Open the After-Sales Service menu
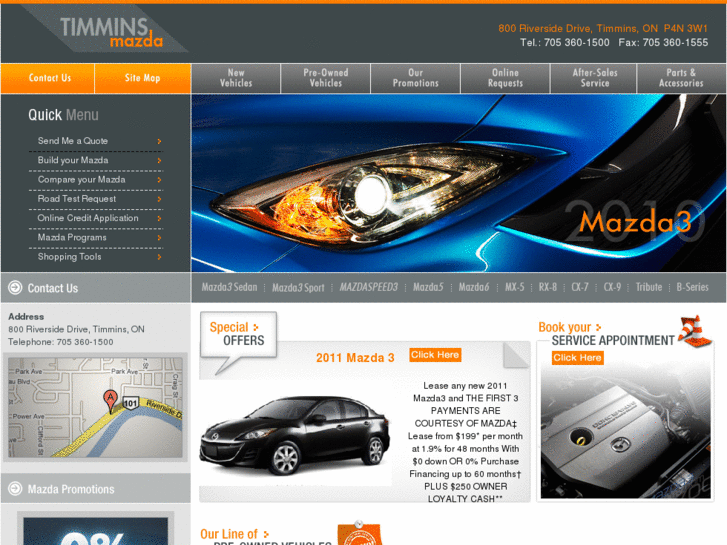 [594, 78]
